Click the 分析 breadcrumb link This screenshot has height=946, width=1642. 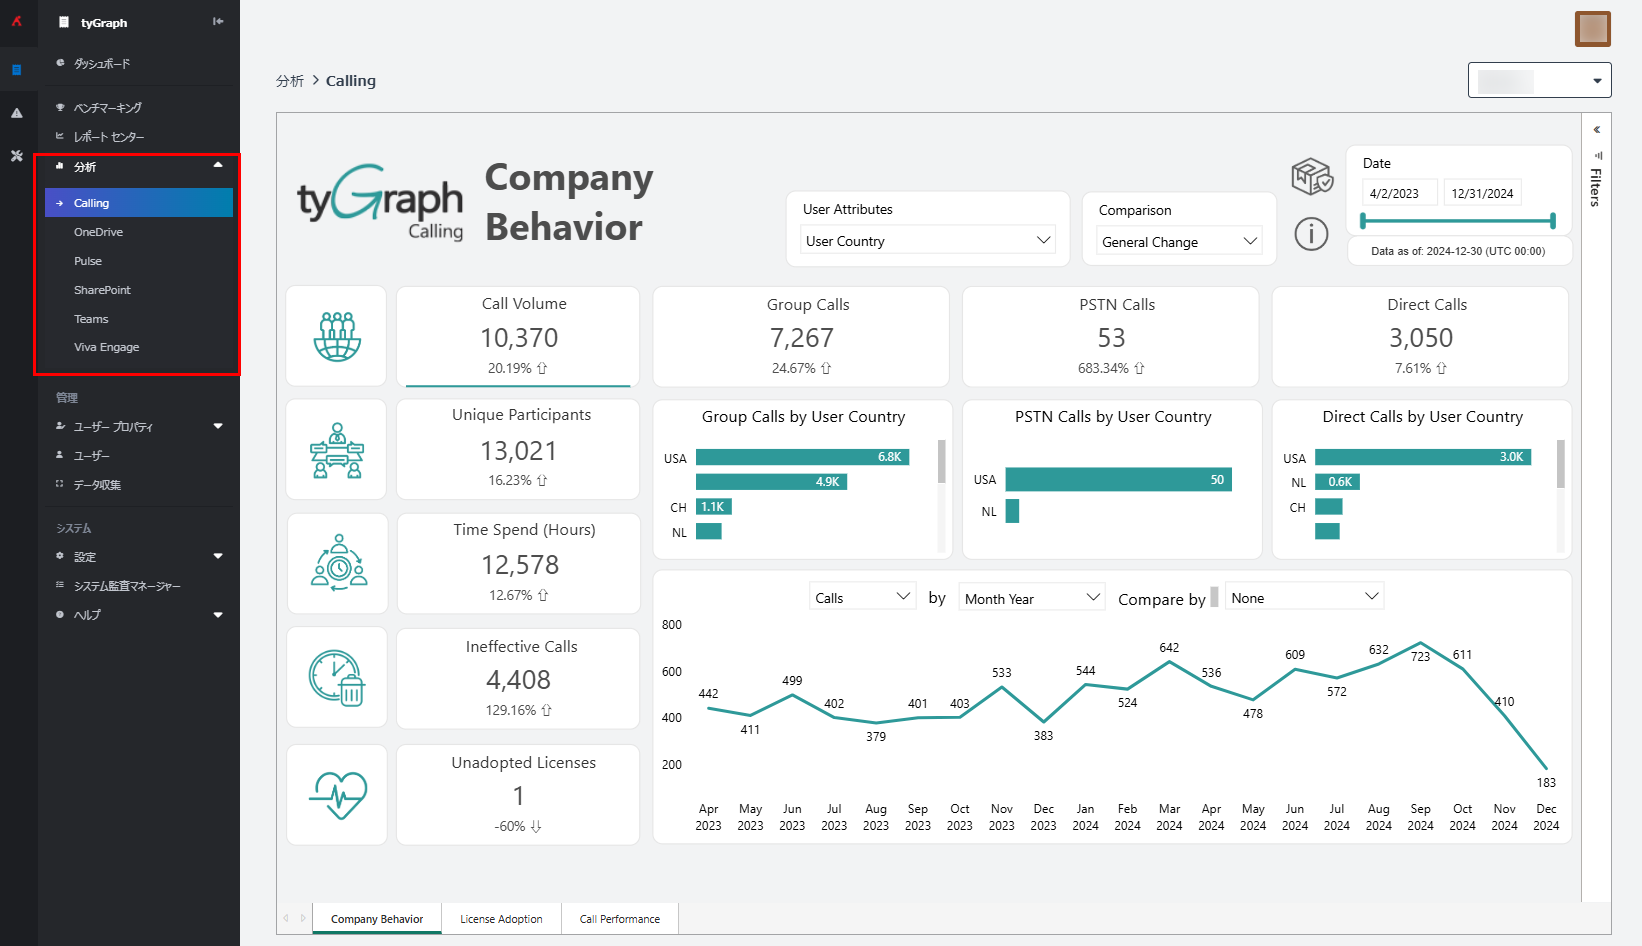[x=290, y=81]
